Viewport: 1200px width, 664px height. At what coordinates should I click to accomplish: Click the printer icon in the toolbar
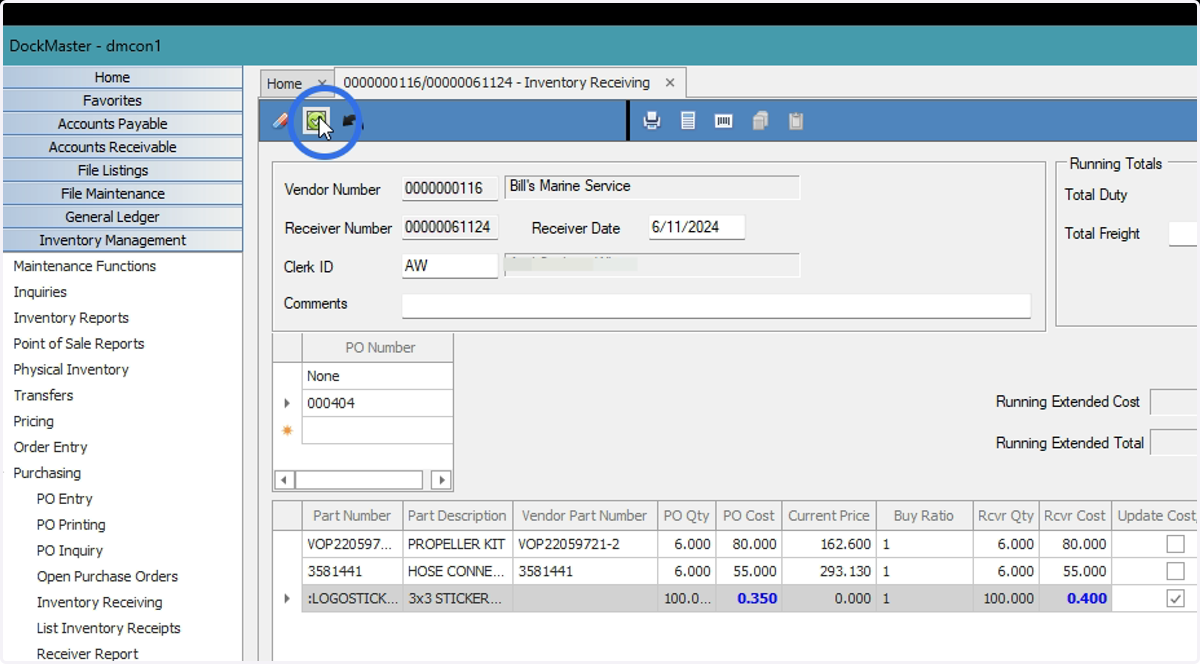click(x=652, y=121)
